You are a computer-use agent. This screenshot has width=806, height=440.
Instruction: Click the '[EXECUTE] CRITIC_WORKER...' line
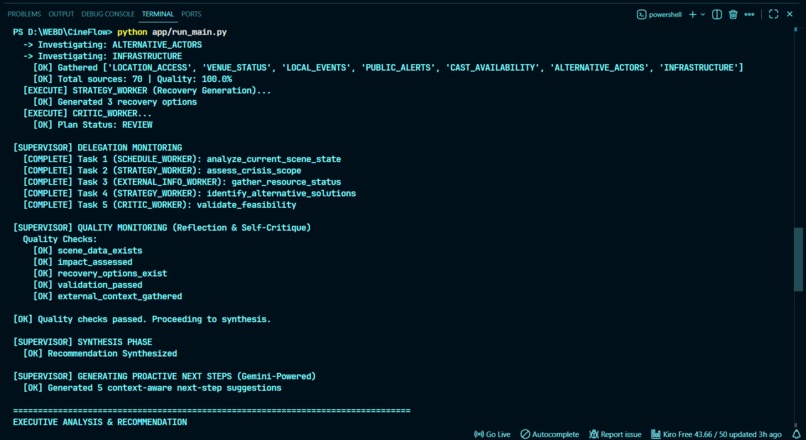tap(88, 113)
